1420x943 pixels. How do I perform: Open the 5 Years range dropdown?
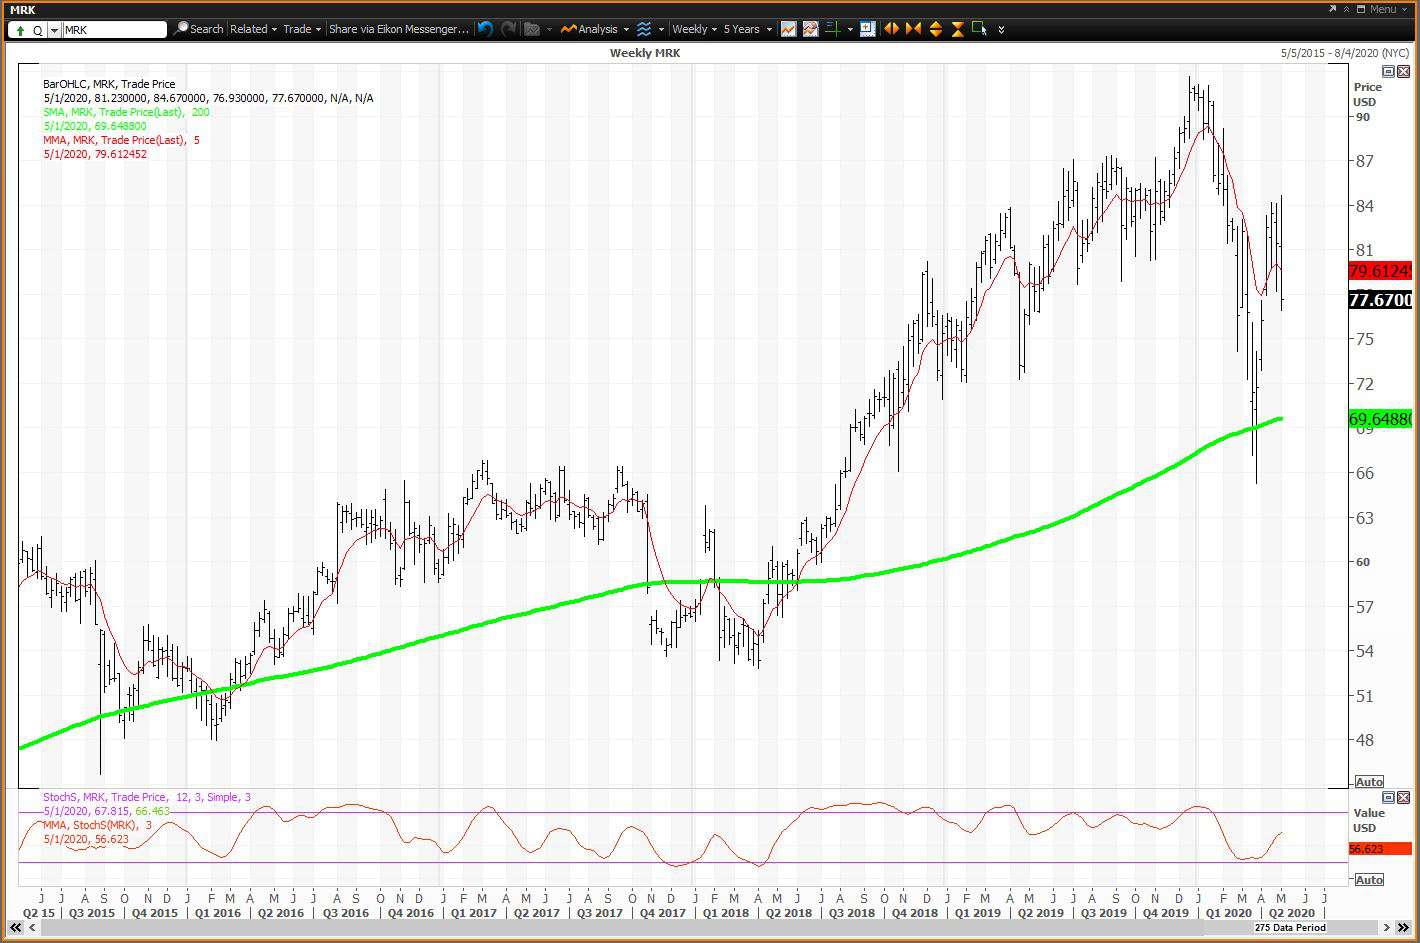[748, 29]
